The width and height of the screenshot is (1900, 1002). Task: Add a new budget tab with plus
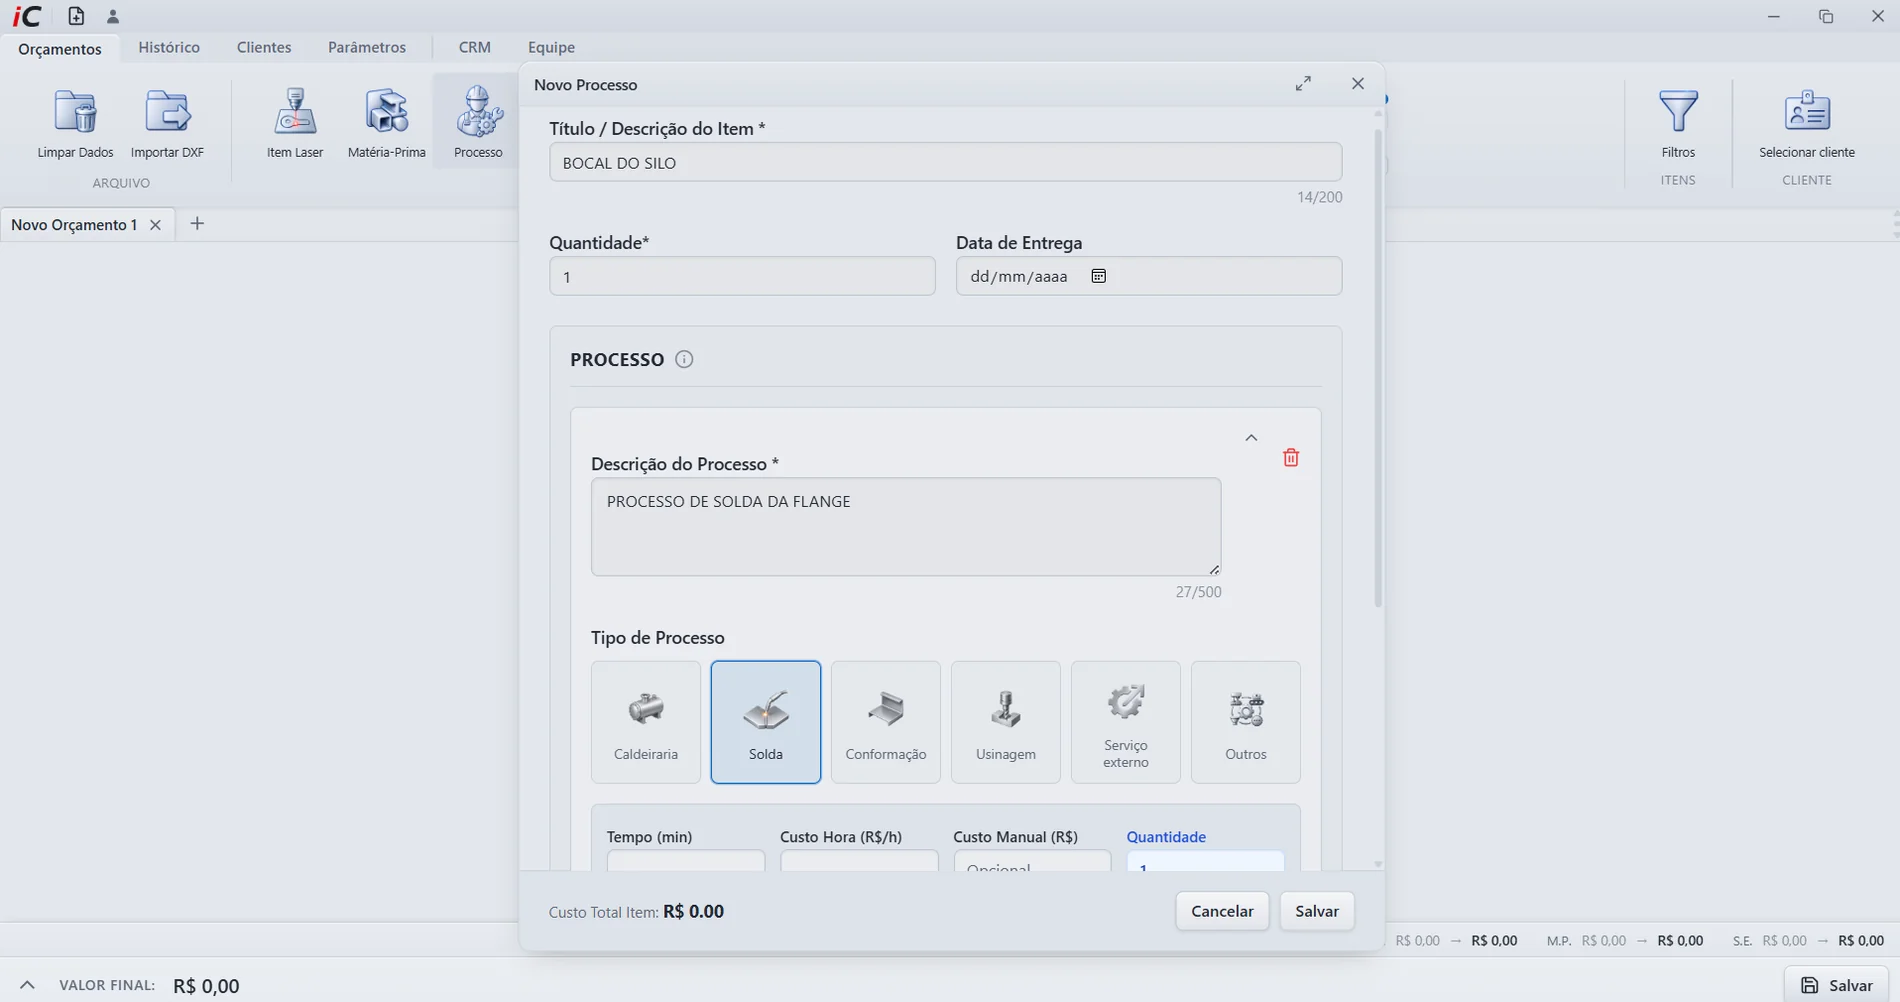click(197, 223)
